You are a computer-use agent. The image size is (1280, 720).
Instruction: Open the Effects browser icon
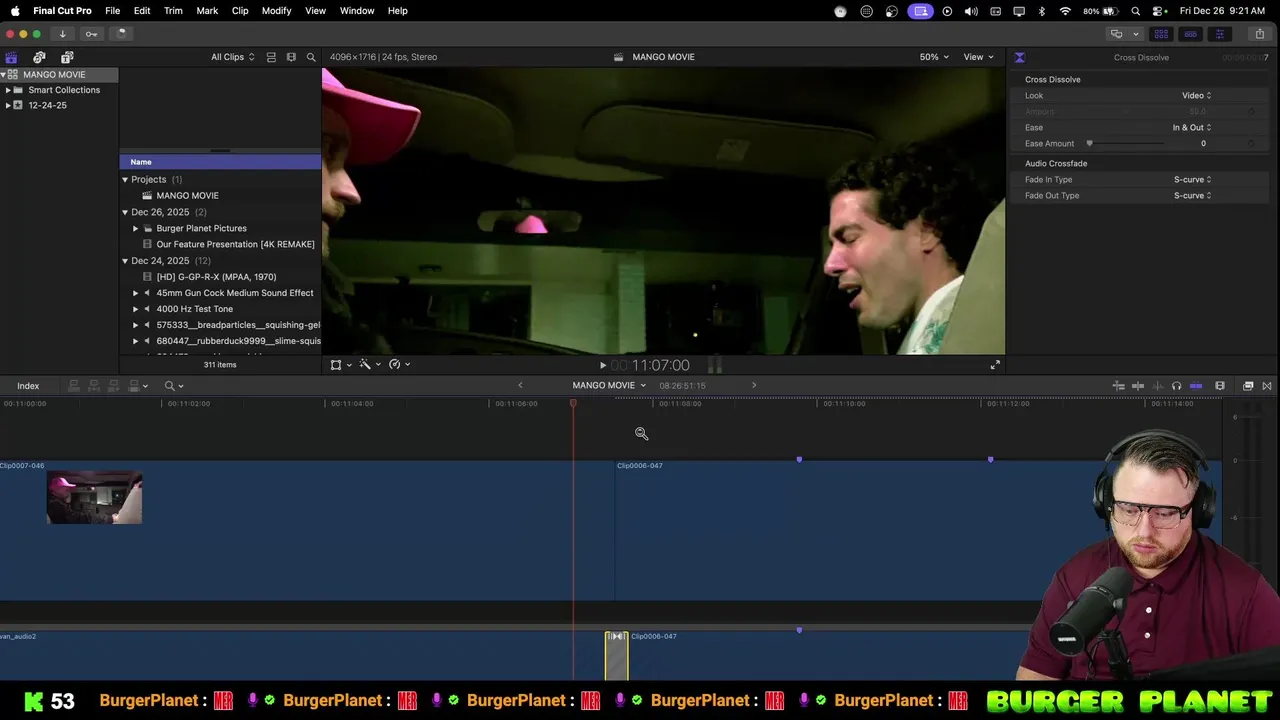click(x=1248, y=386)
